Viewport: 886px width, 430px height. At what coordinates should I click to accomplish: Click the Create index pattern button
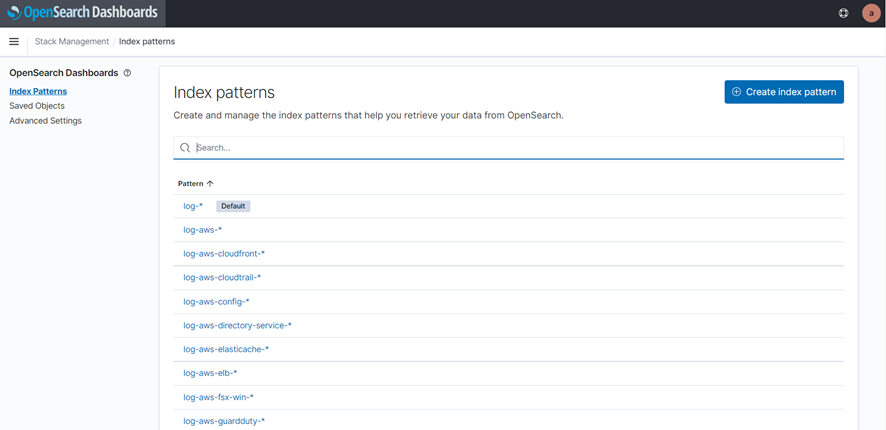784,92
